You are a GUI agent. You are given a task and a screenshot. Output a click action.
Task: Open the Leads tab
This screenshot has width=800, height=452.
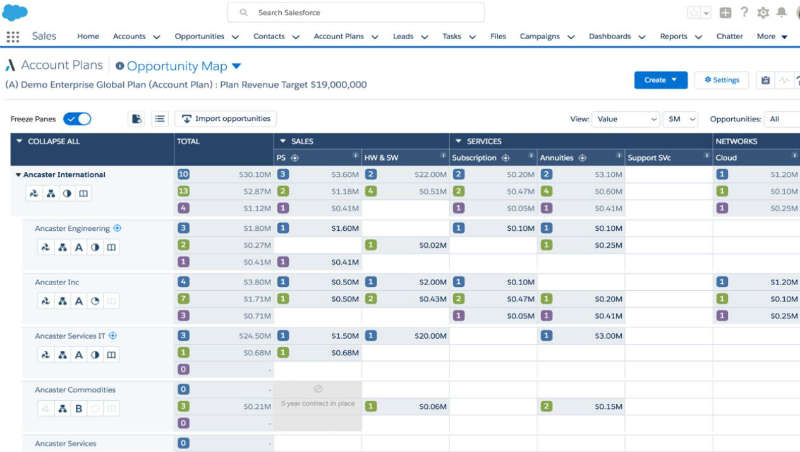[403, 36]
